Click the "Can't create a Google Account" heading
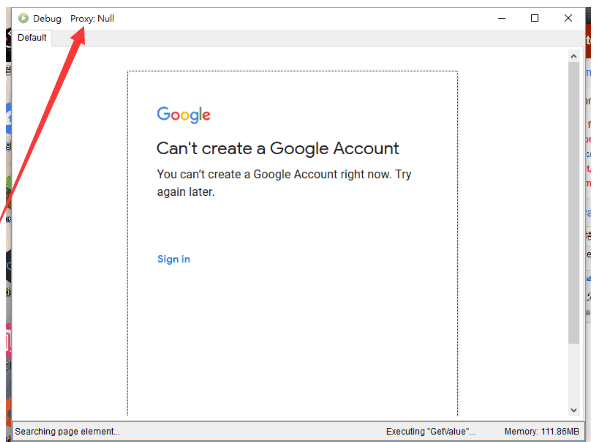This screenshot has width=604, height=442. (277, 148)
